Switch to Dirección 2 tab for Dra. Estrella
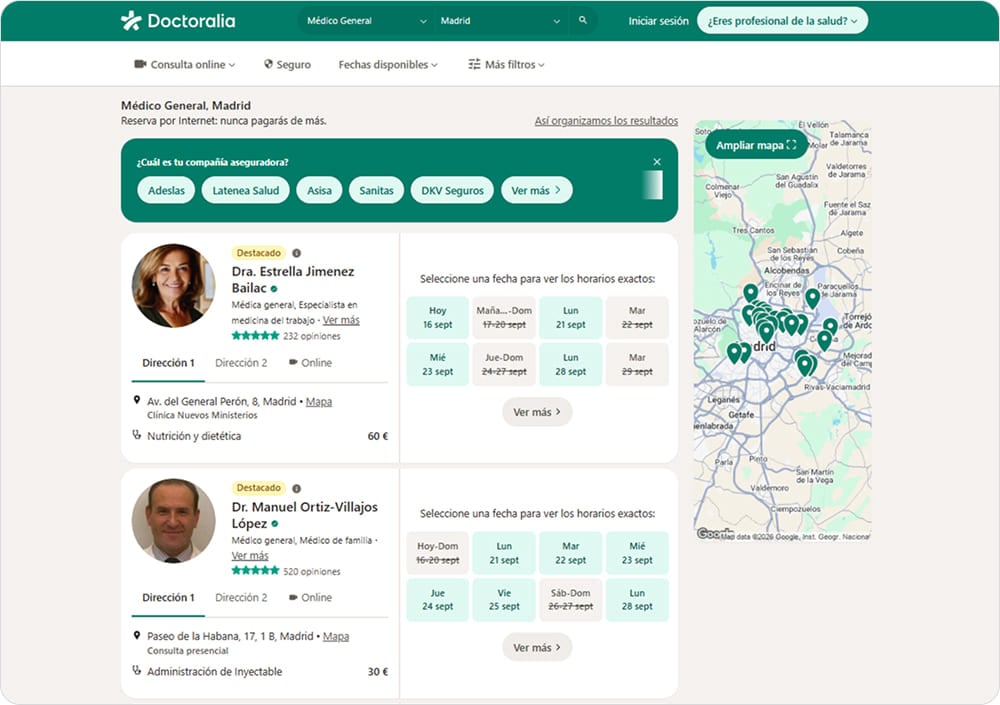This screenshot has width=1000, height=705. pos(241,362)
